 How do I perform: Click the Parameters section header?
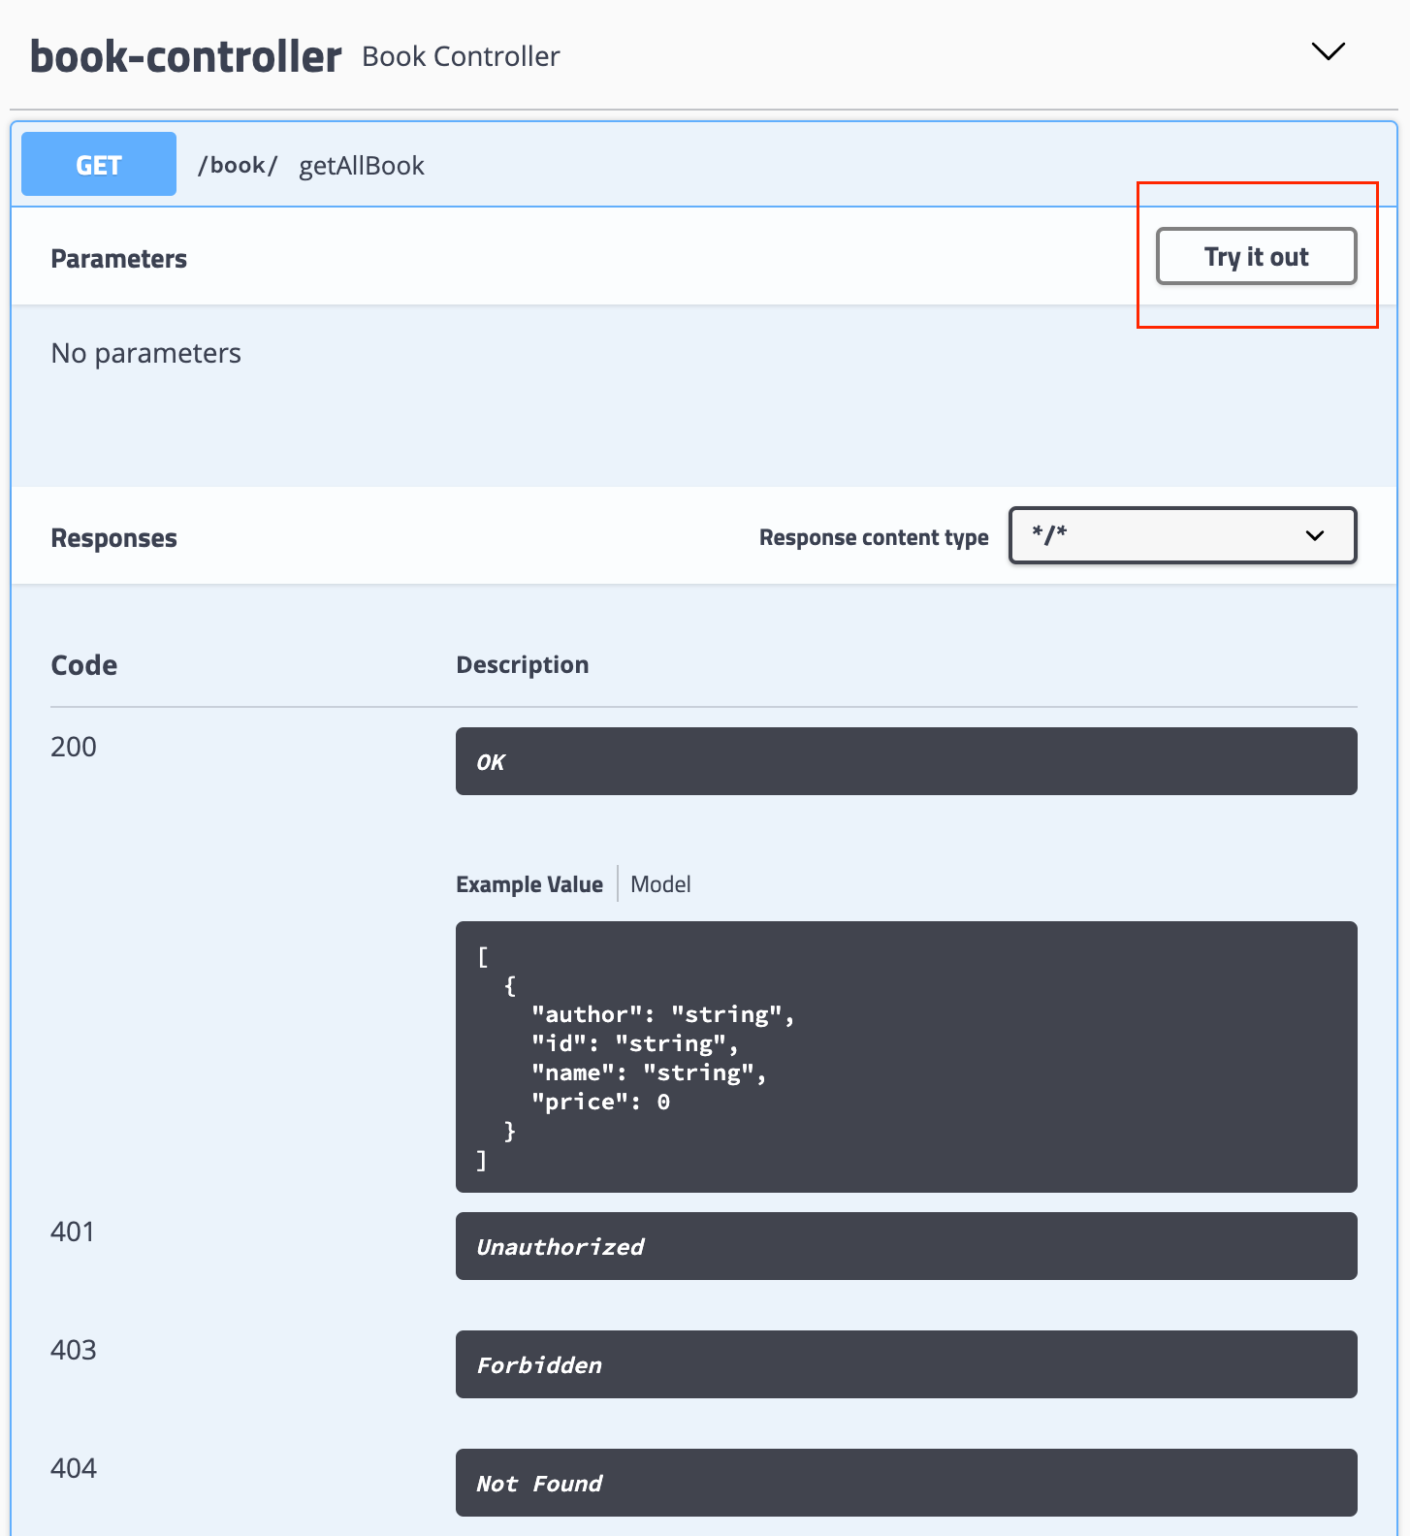pyautogui.click(x=118, y=258)
